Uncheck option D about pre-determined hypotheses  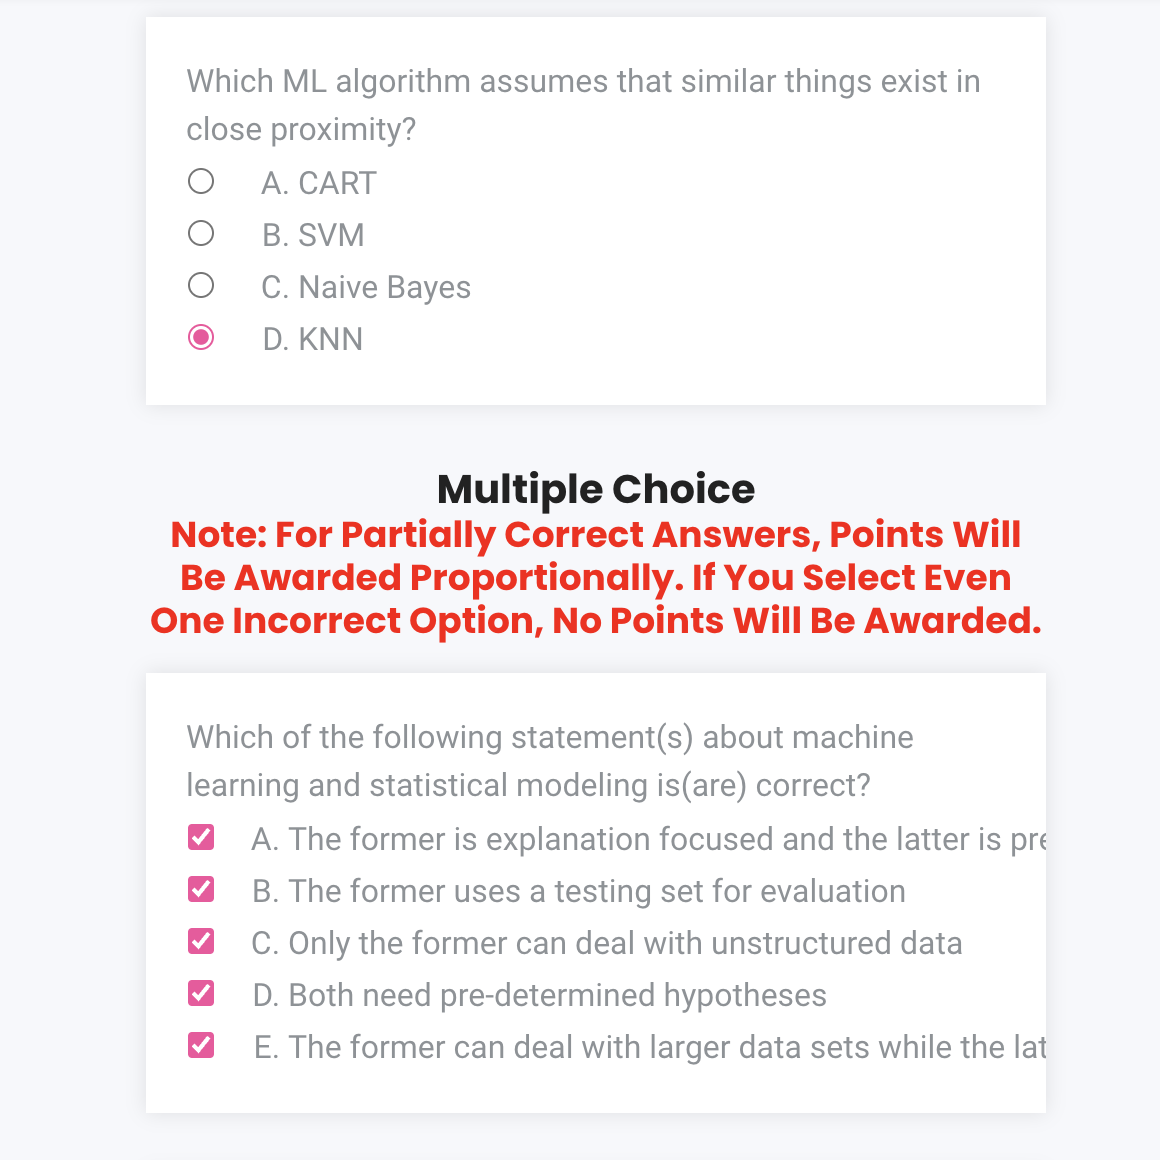pos(200,994)
